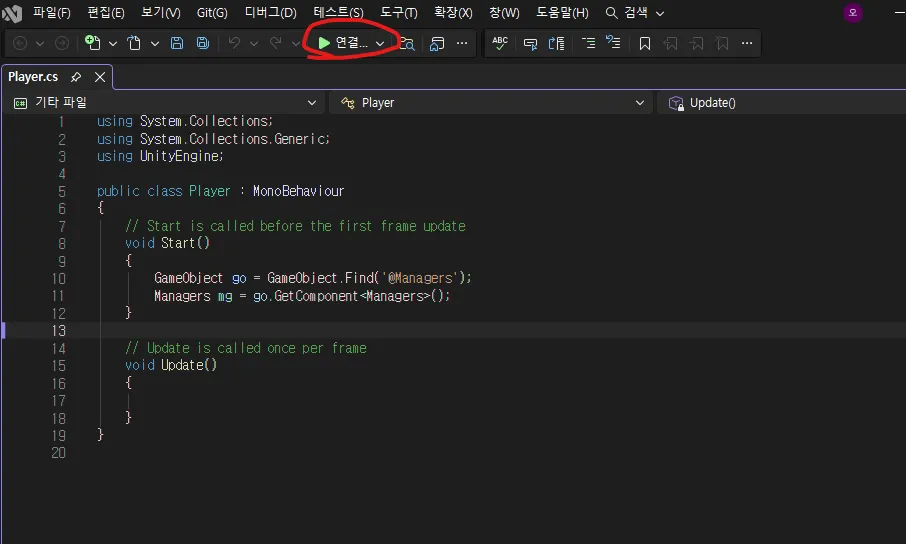Toggle a bookmark on current line

(645, 43)
